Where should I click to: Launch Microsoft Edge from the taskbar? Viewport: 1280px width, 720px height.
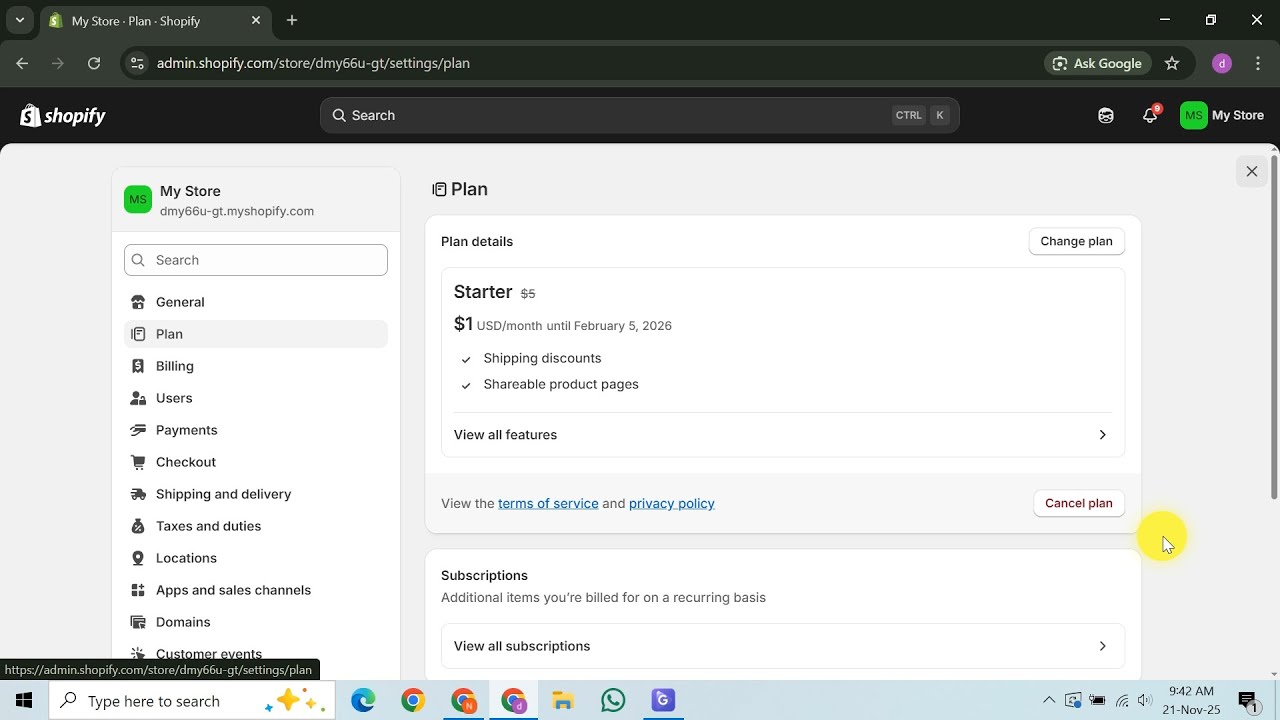(x=363, y=701)
